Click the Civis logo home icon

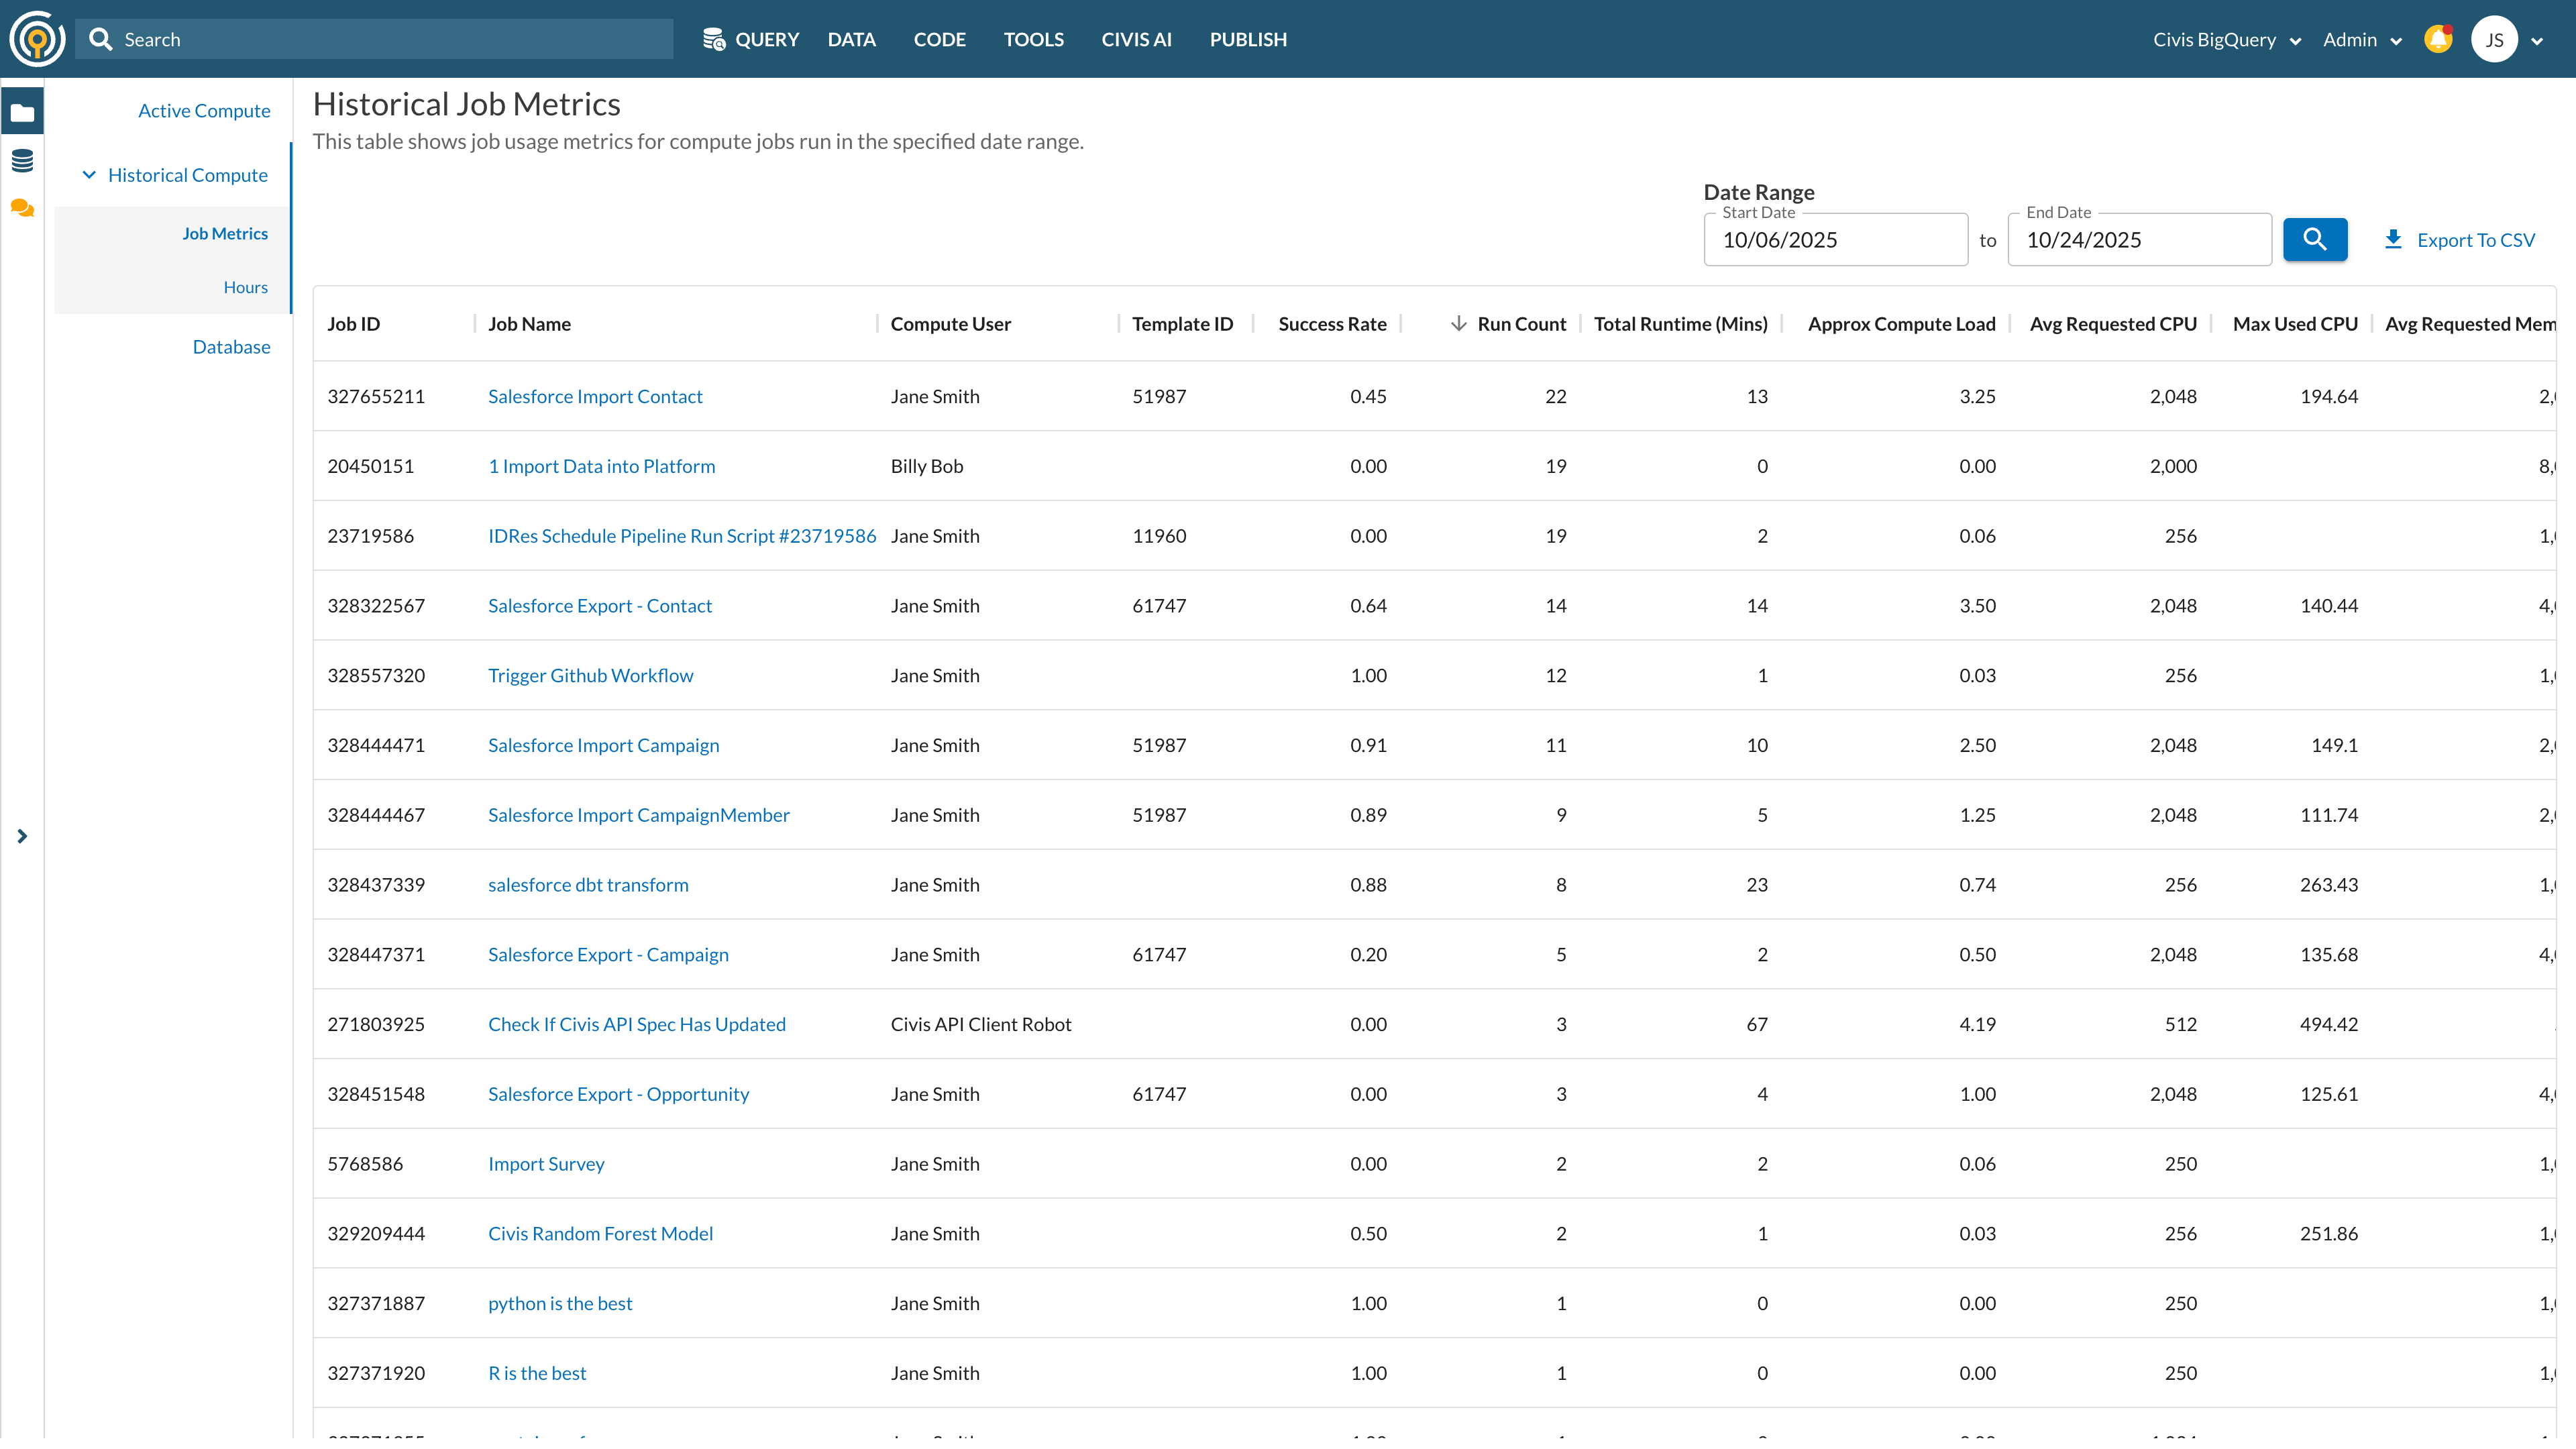[37, 39]
